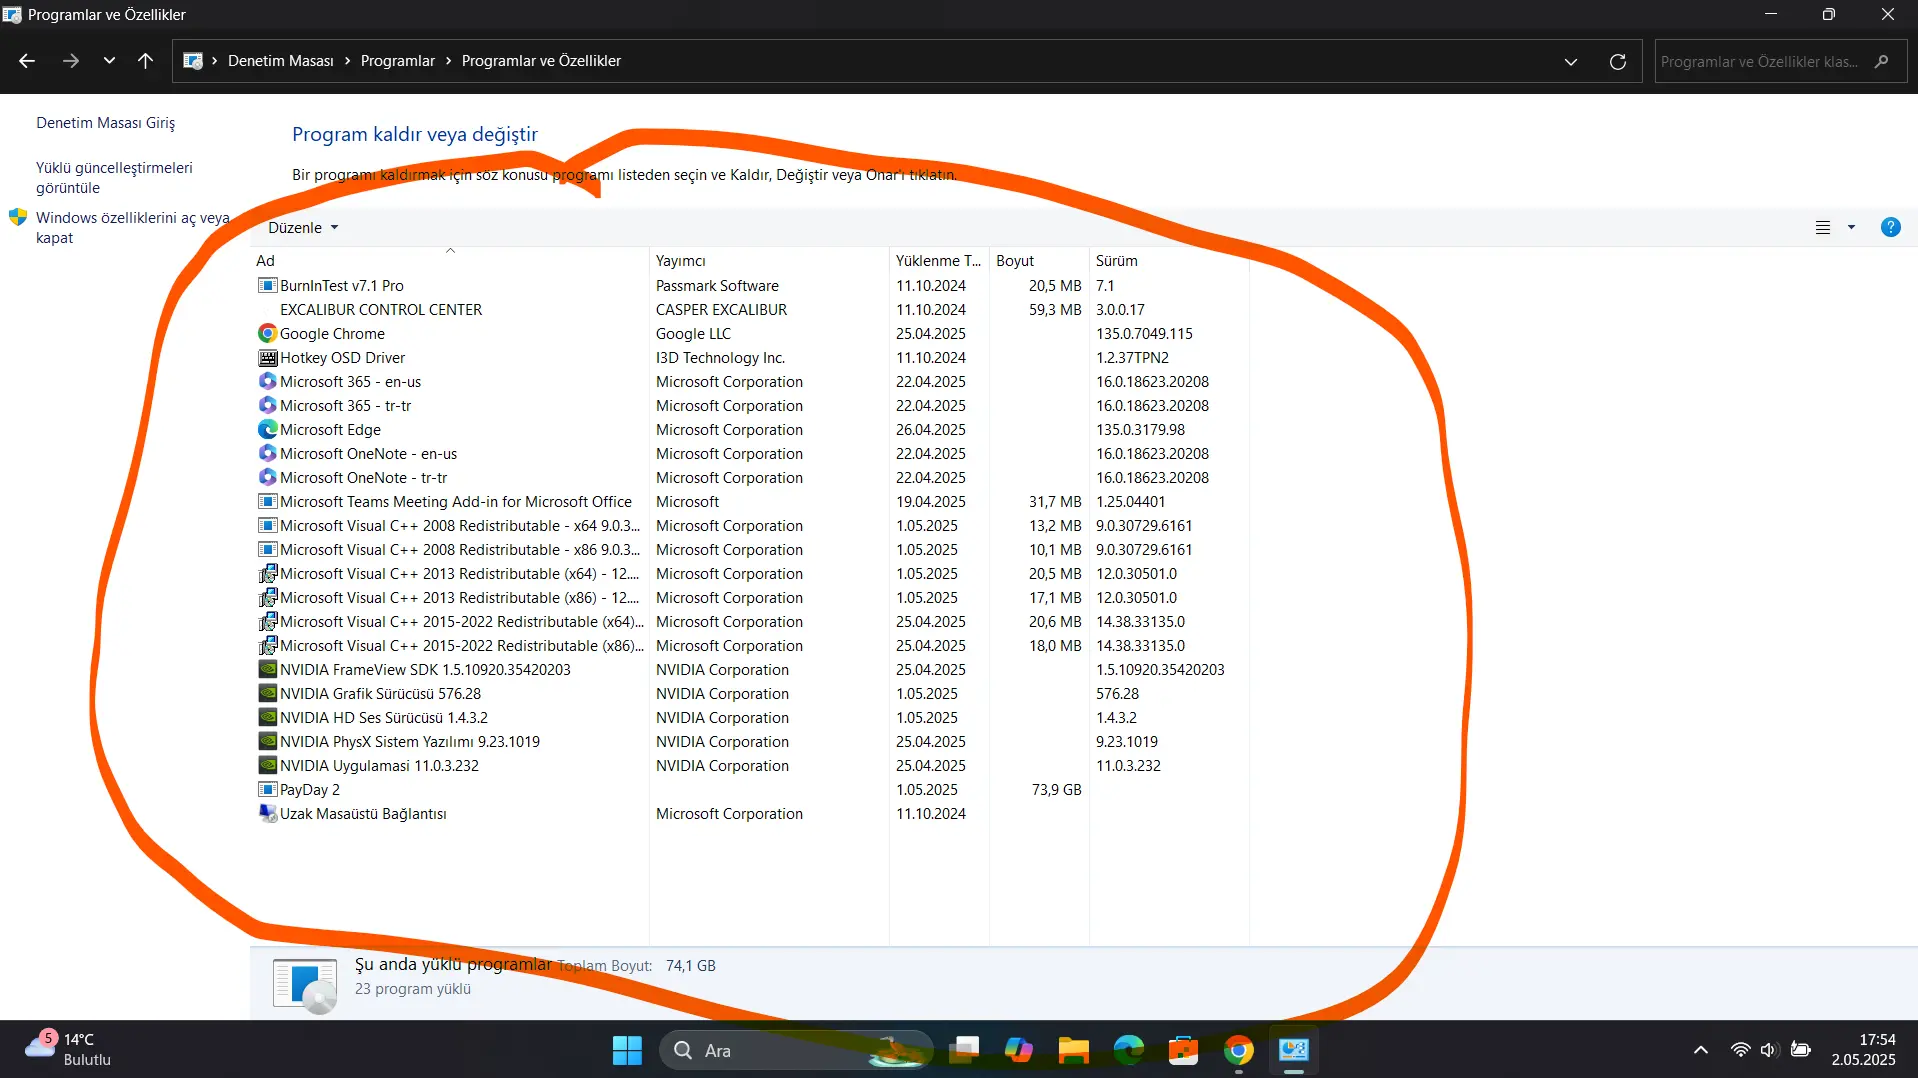
Task: Sort by Yayımcı column header
Action: pyautogui.click(x=769, y=261)
